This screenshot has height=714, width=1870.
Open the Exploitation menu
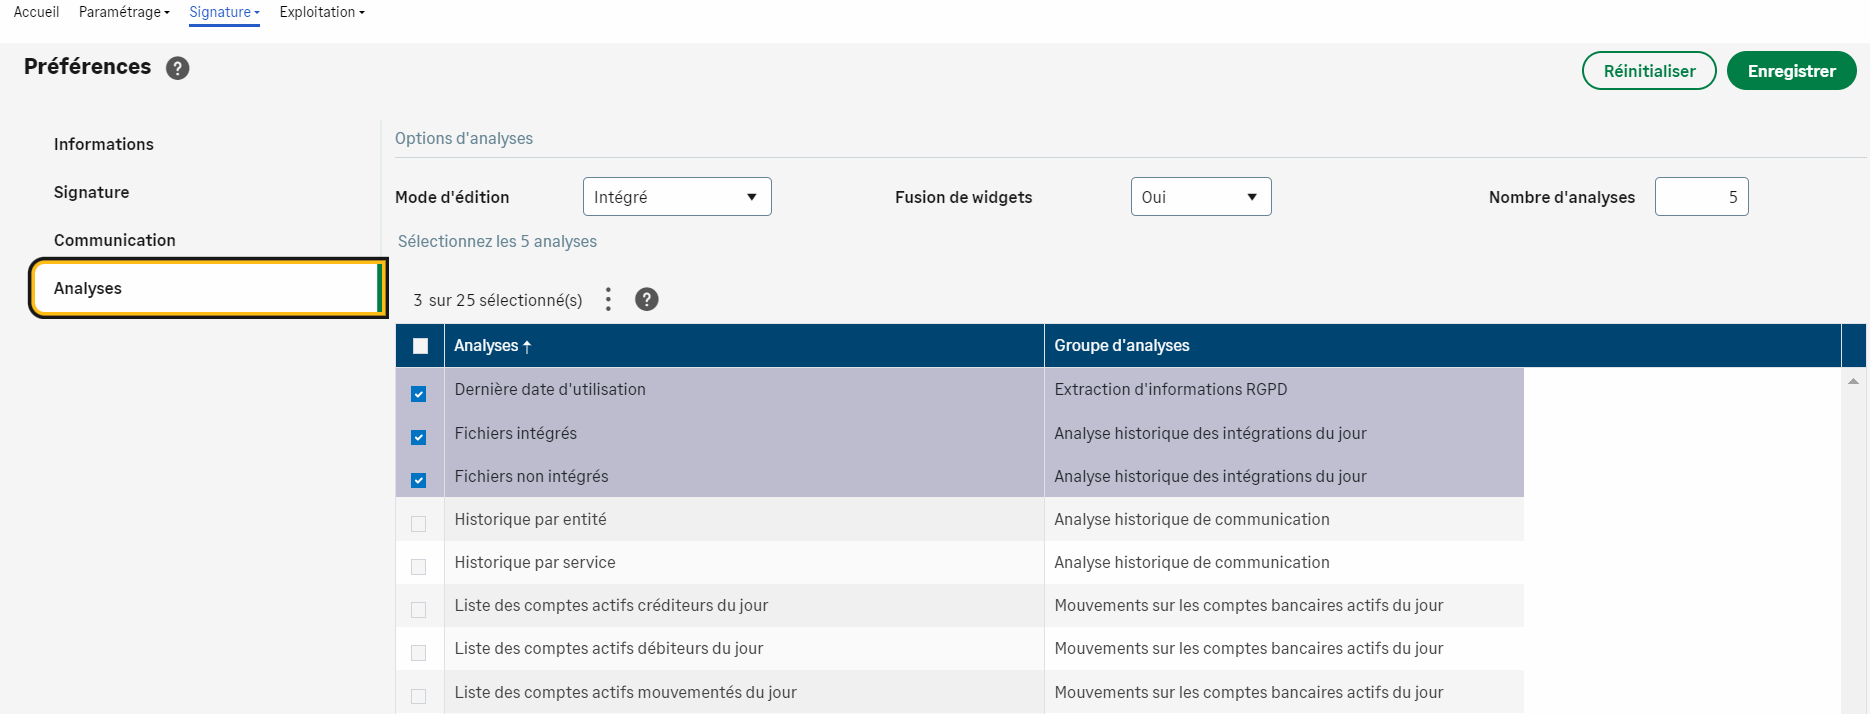click(321, 12)
